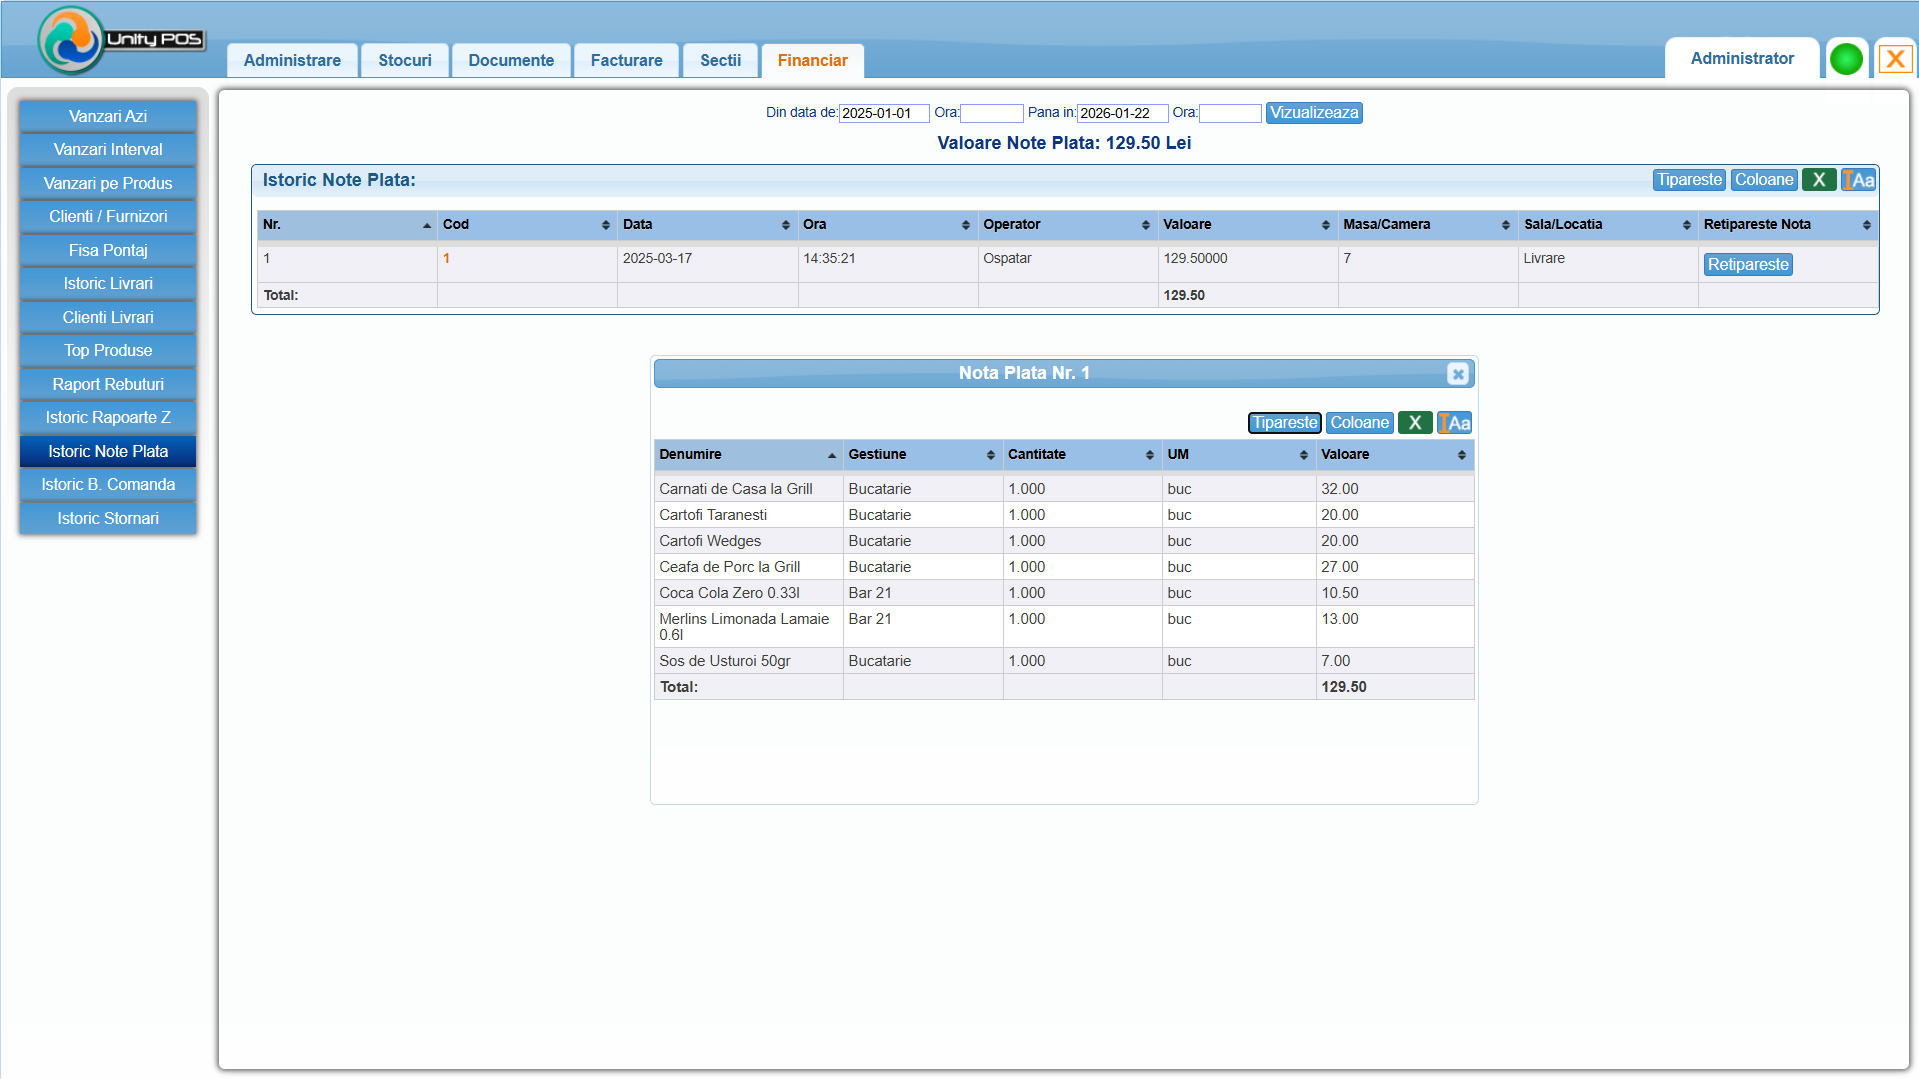Open Istoric Rapoarte Z from sidebar

pos(108,418)
